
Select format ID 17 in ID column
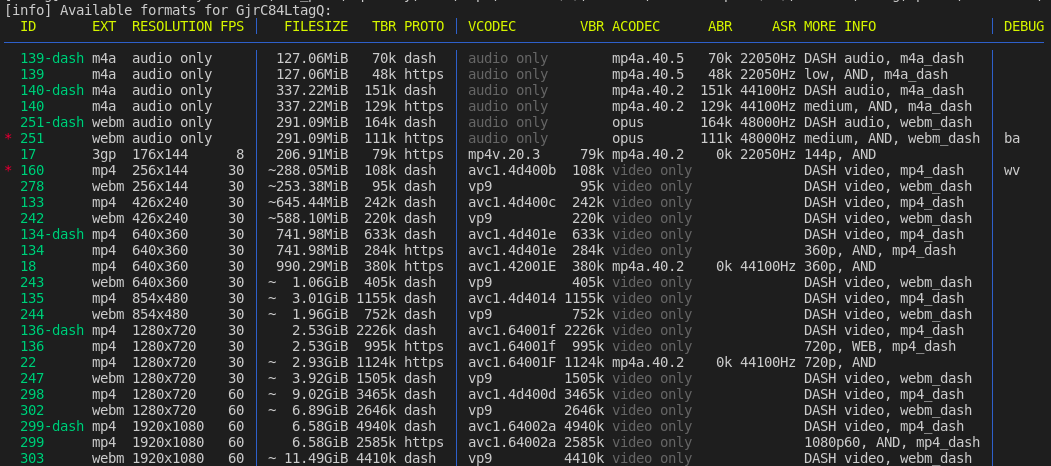(28, 154)
